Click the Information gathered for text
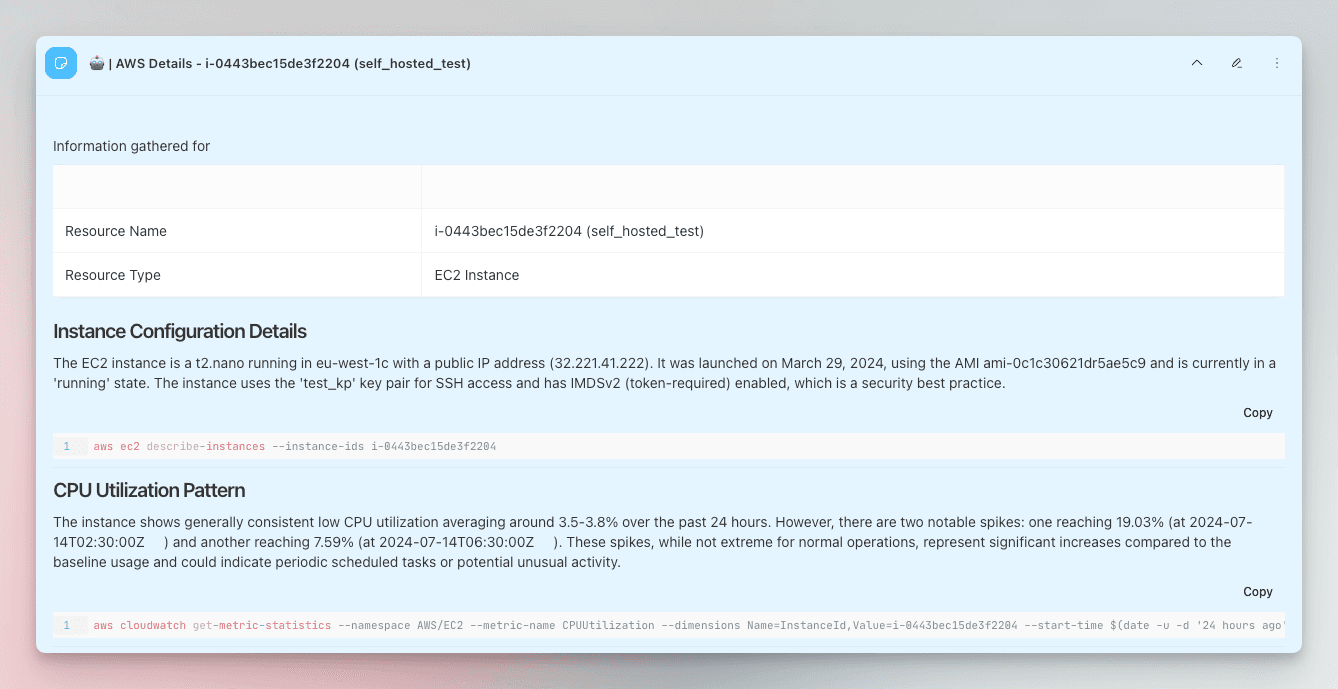 [131, 146]
